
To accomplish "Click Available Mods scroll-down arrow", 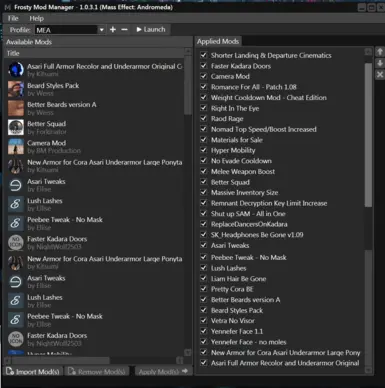I will (x=188, y=352).
